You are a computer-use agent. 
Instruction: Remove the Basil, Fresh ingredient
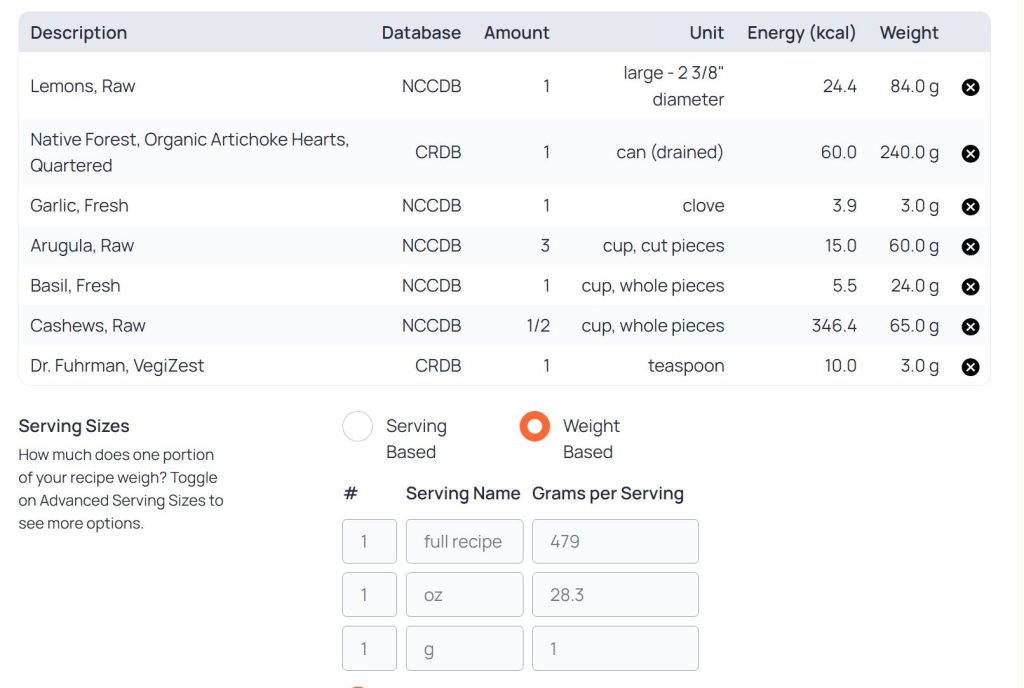pyautogui.click(x=969, y=287)
